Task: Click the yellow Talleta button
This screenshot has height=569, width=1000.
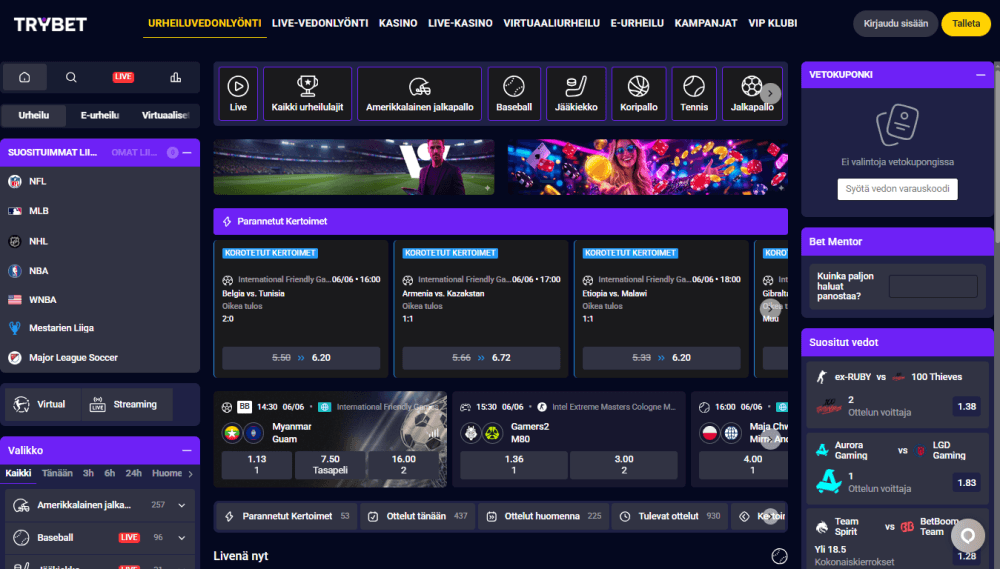Action: coord(966,24)
